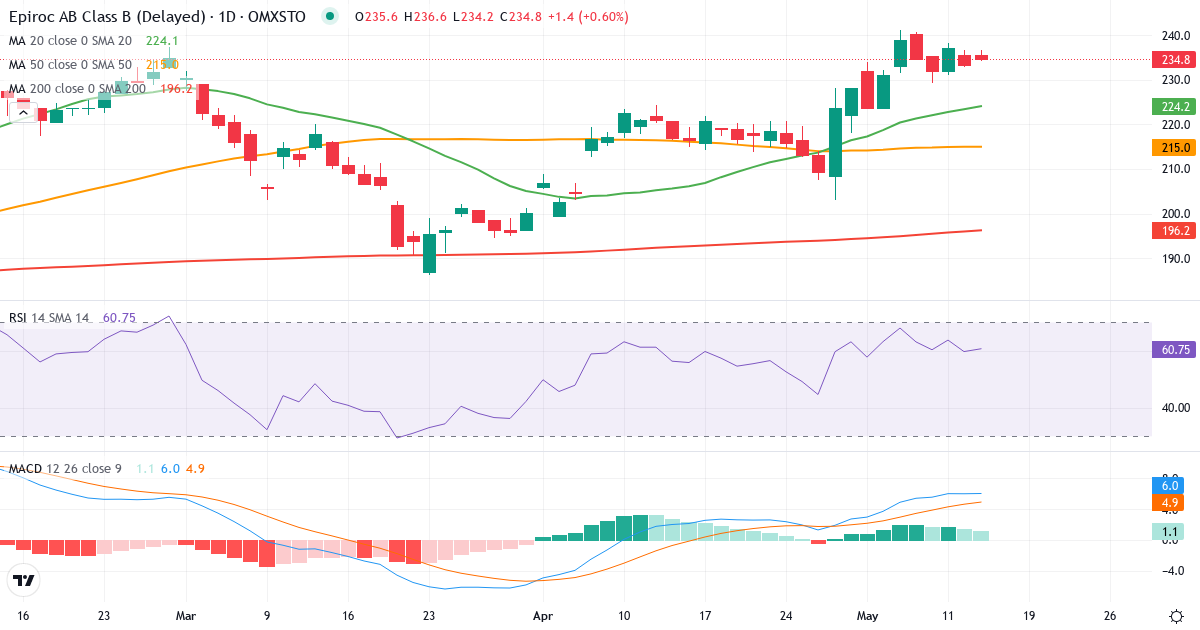Click the 26 date label on time axis

pos(1108,616)
